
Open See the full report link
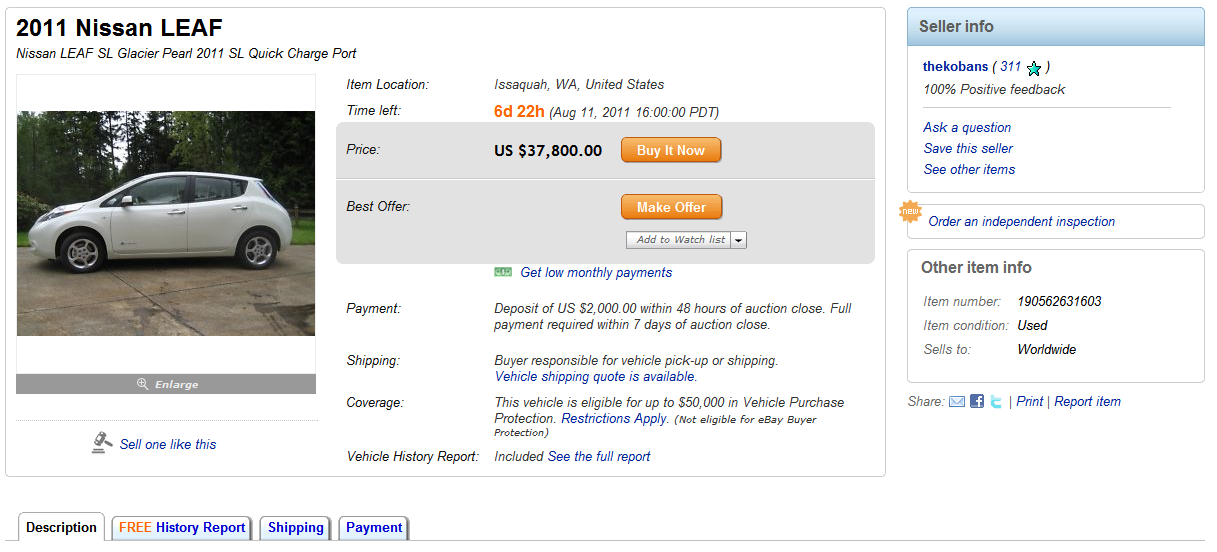pyautogui.click(x=599, y=457)
